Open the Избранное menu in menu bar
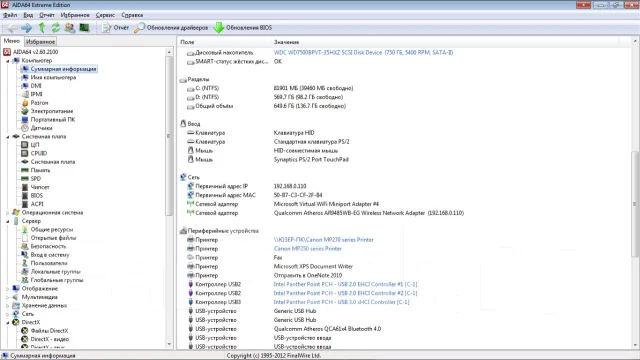The height and width of the screenshot is (360, 640). (x=75, y=15)
